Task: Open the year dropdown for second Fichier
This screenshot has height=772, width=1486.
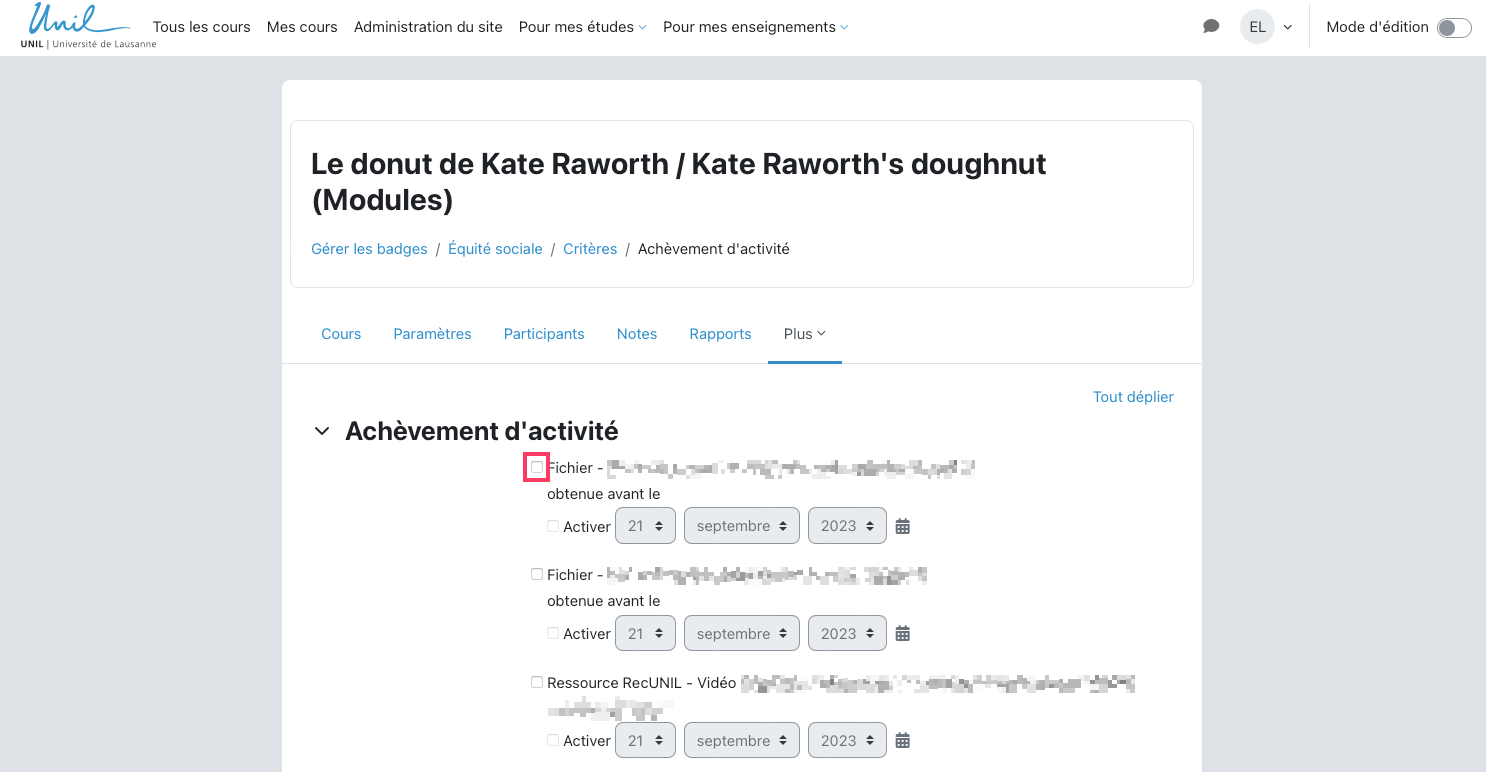Action: (846, 633)
